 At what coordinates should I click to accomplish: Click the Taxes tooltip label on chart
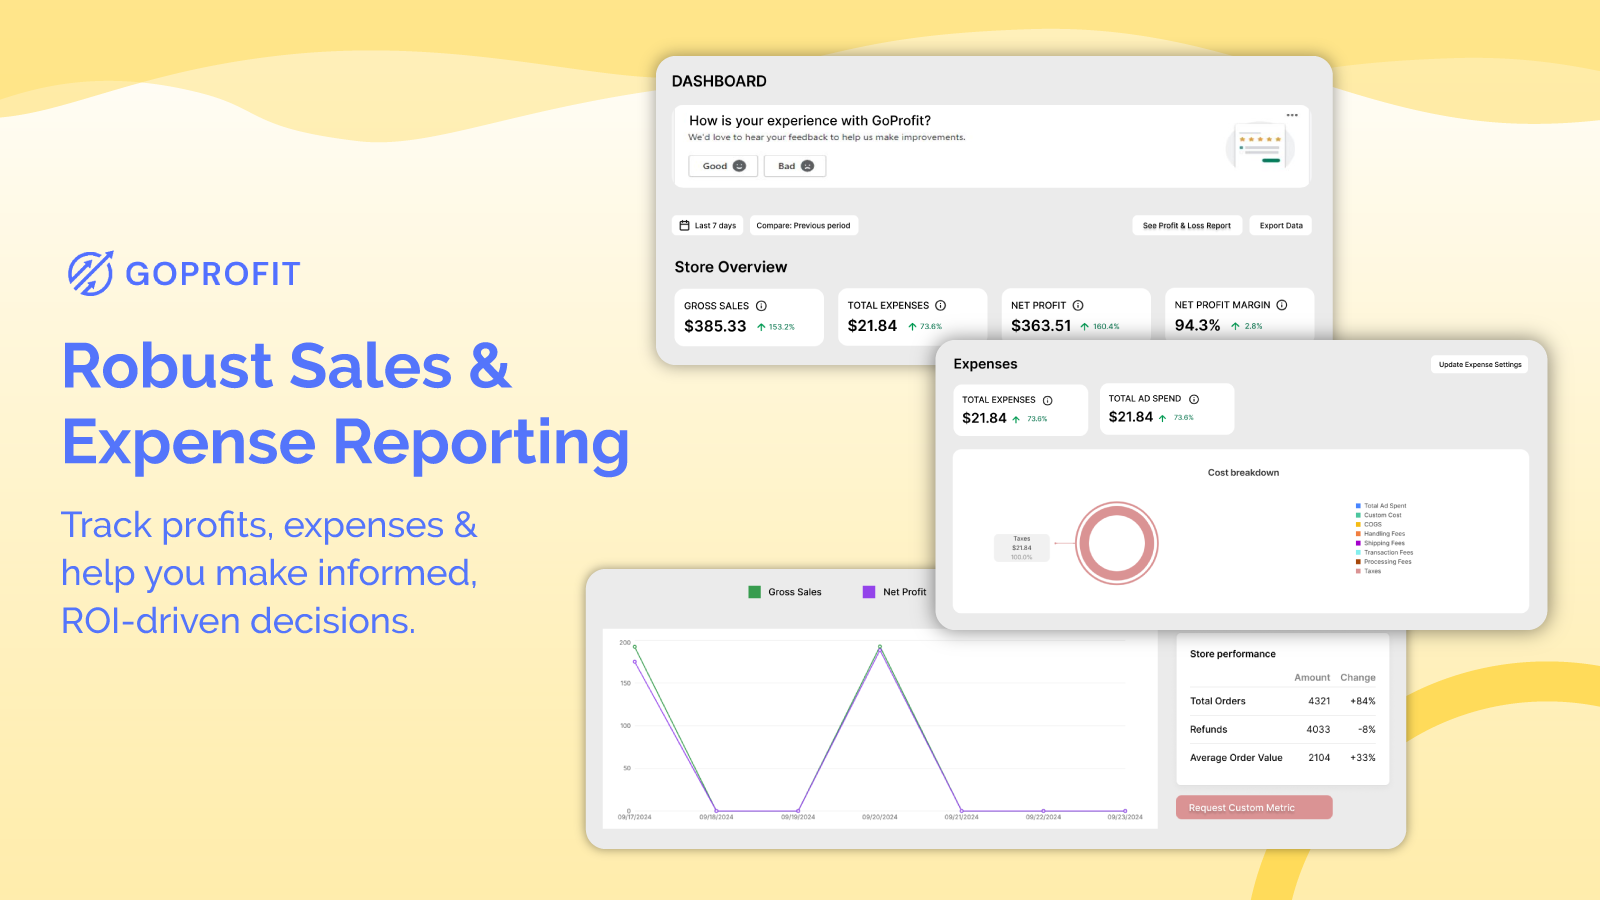tap(1022, 547)
